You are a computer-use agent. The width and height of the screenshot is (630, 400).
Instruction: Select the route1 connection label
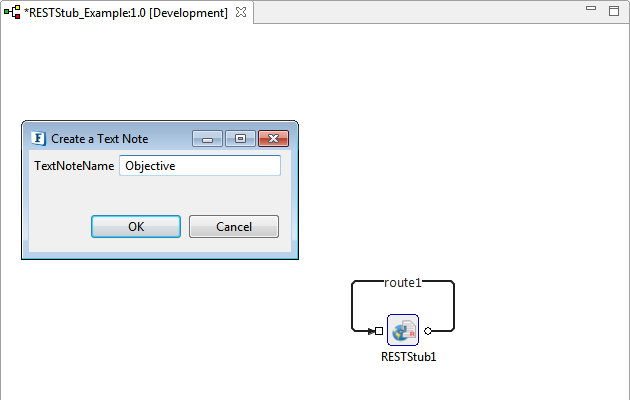[x=403, y=283]
